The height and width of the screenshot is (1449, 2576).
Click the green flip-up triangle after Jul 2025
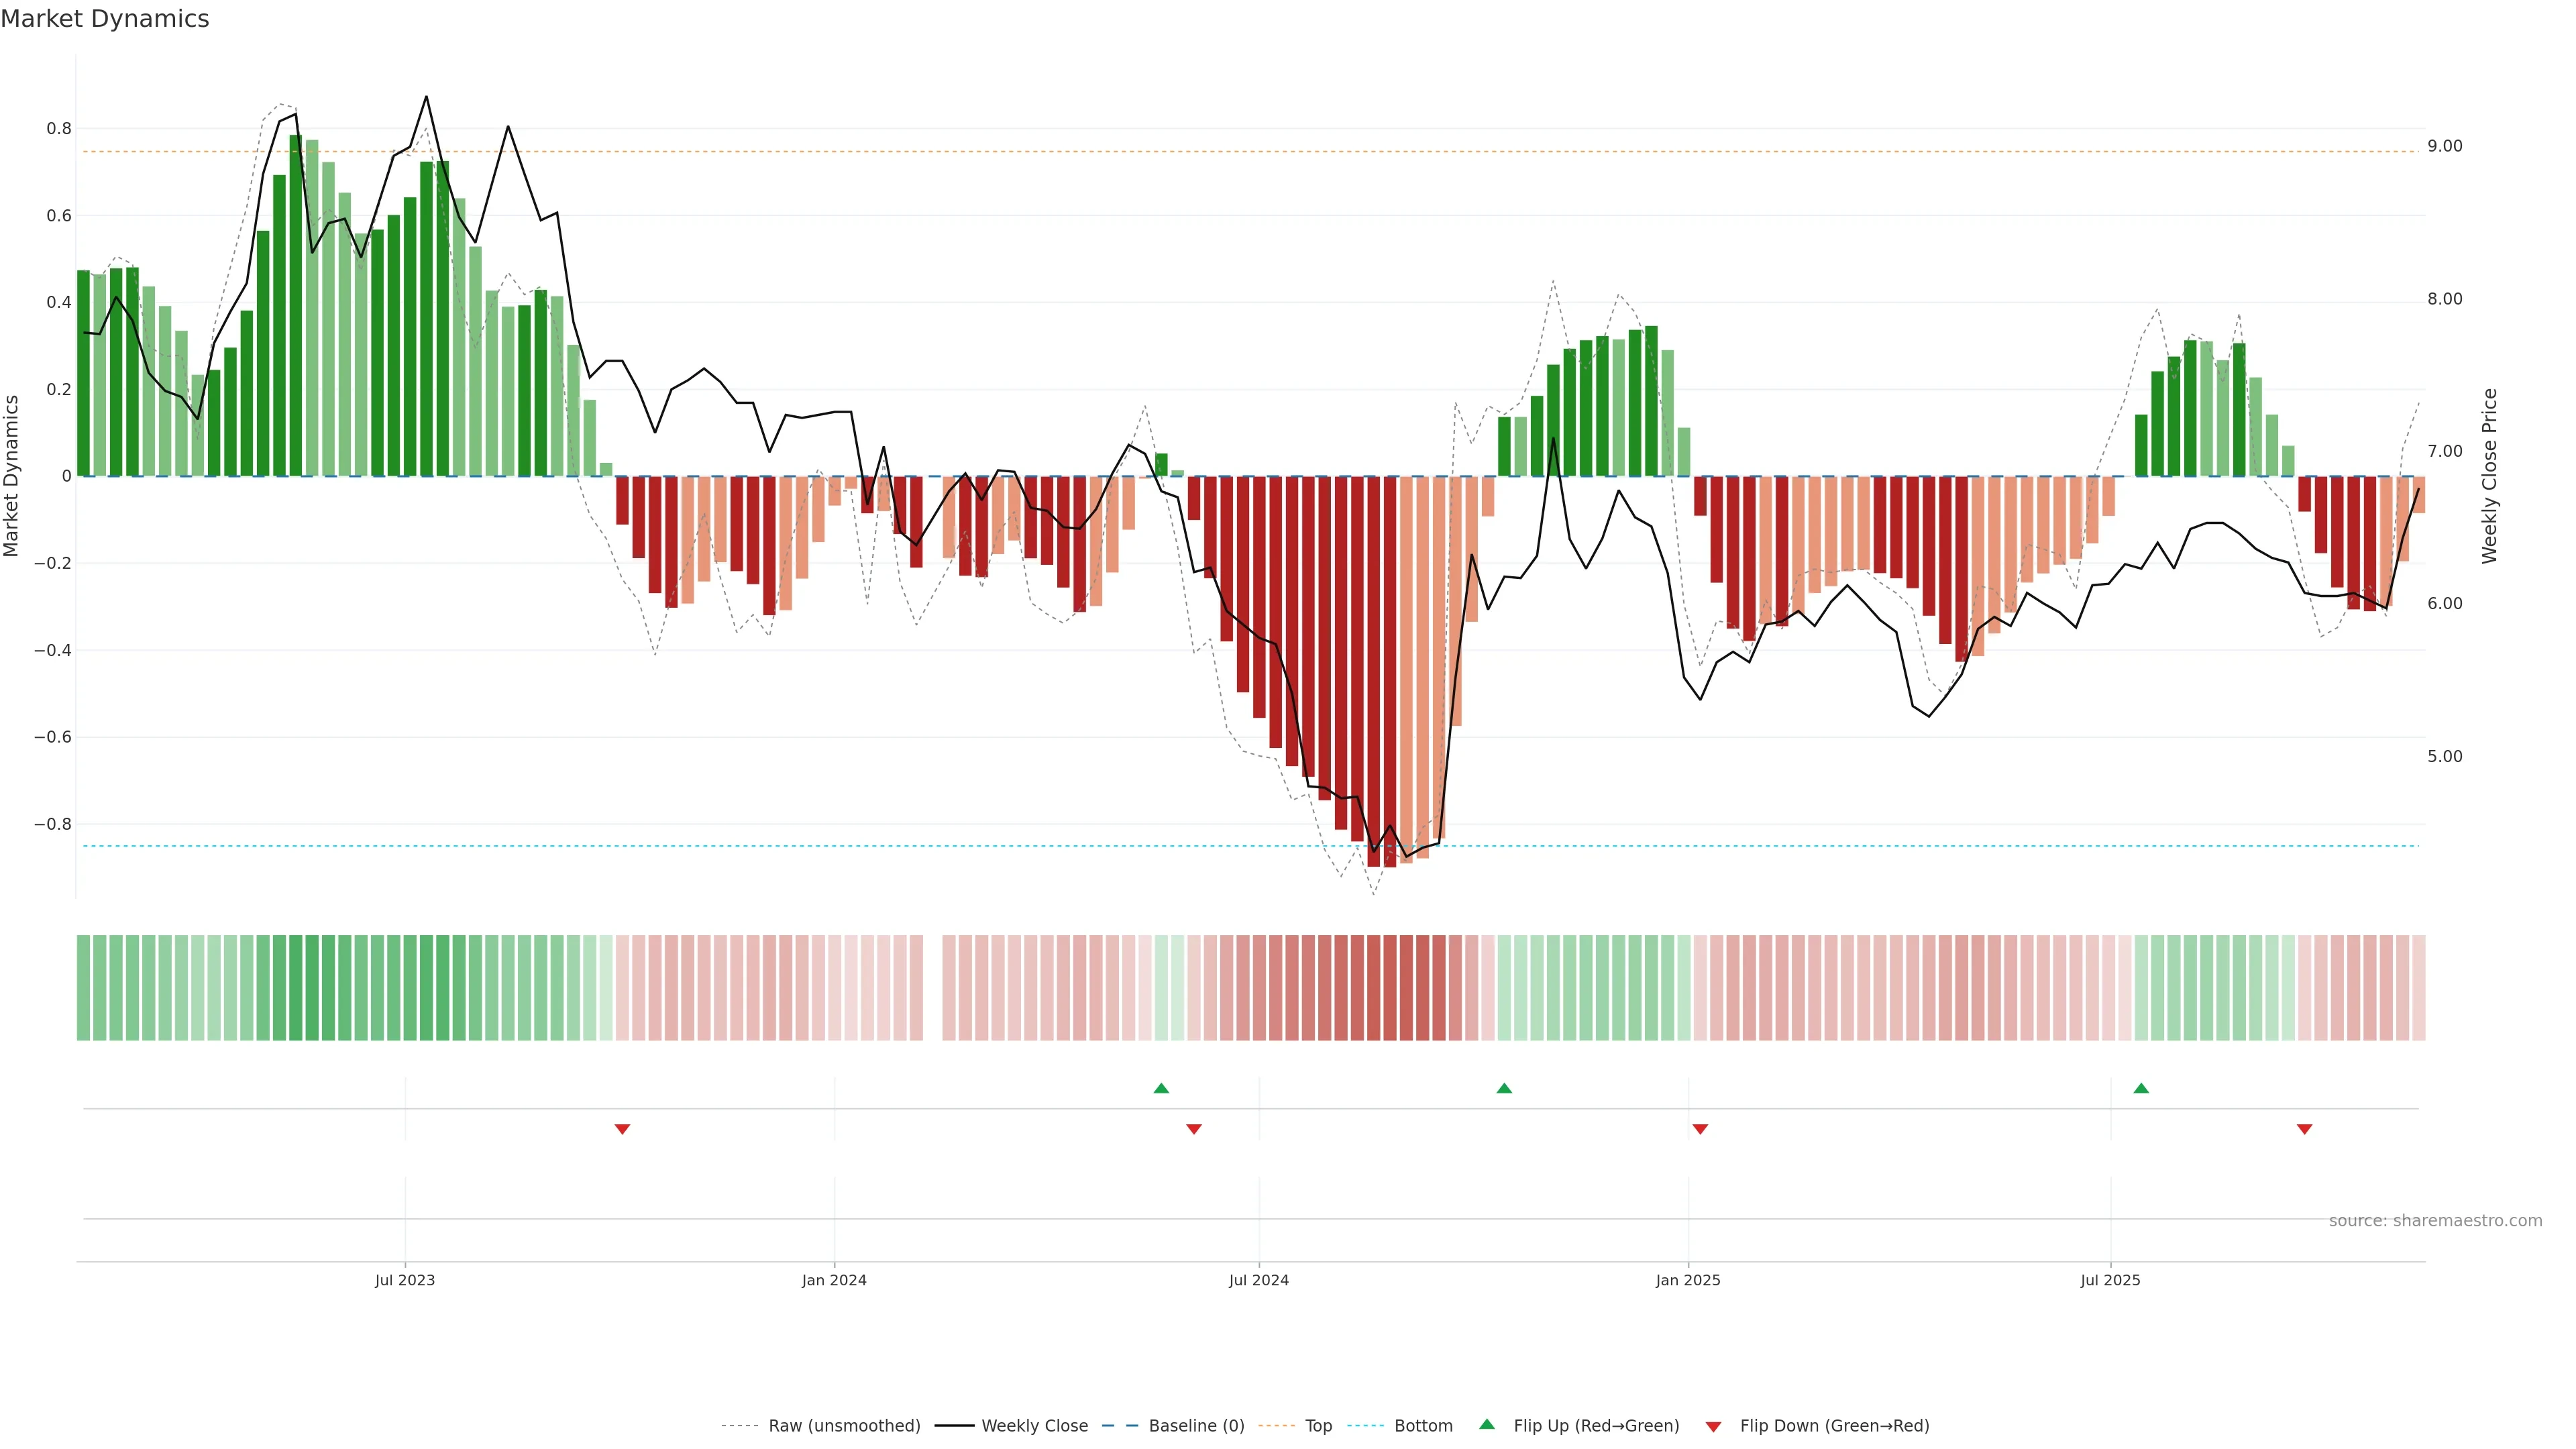tap(2141, 1088)
